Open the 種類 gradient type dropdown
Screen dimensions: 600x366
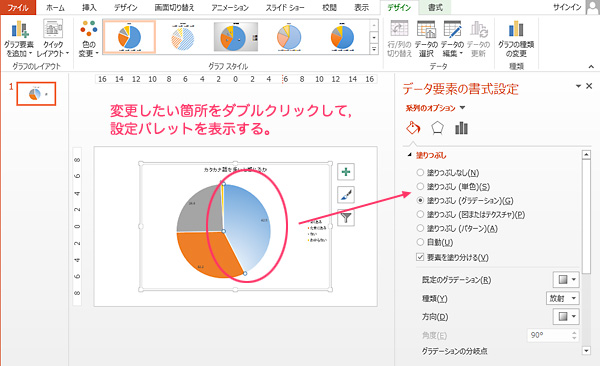562,298
